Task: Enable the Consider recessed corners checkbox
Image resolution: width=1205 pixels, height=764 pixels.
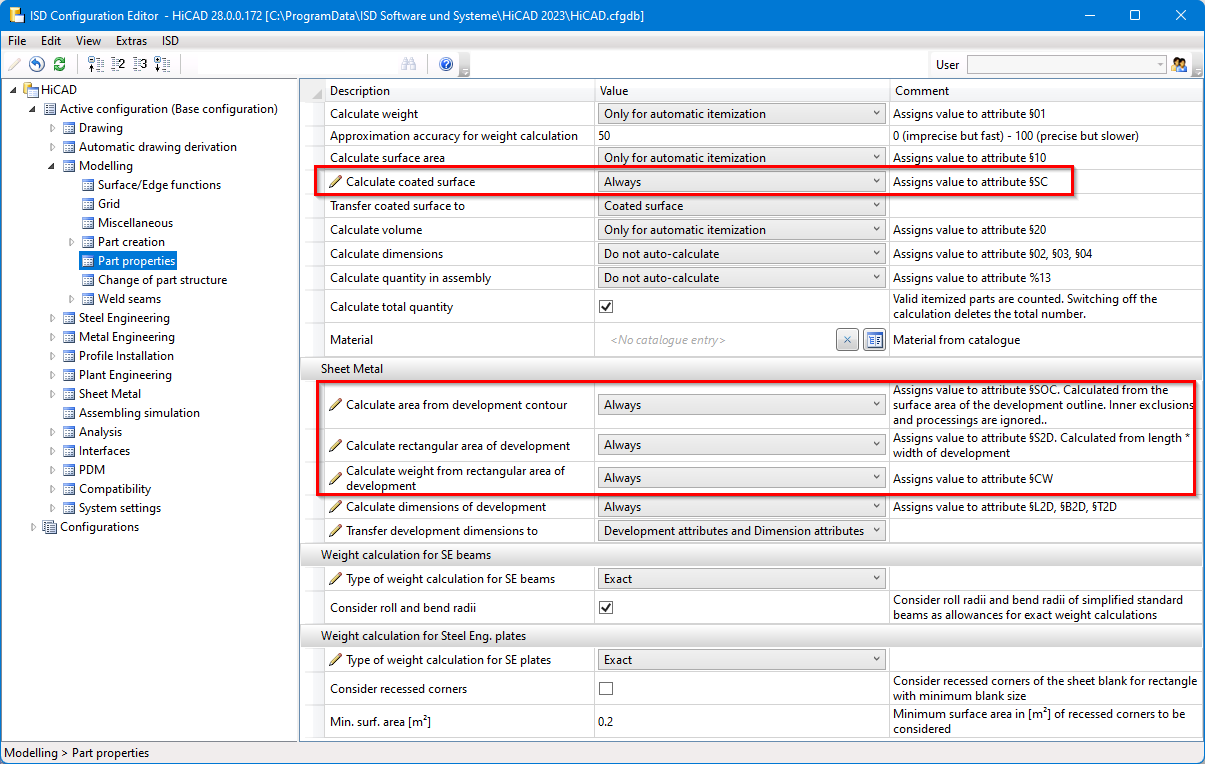Action: (x=606, y=689)
